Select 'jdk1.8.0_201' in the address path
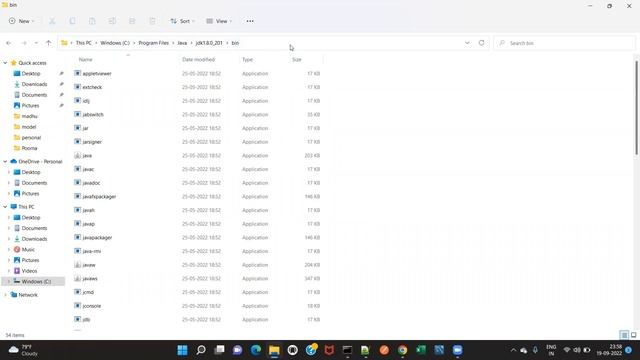 pyautogui.click(x=209, y=43)
